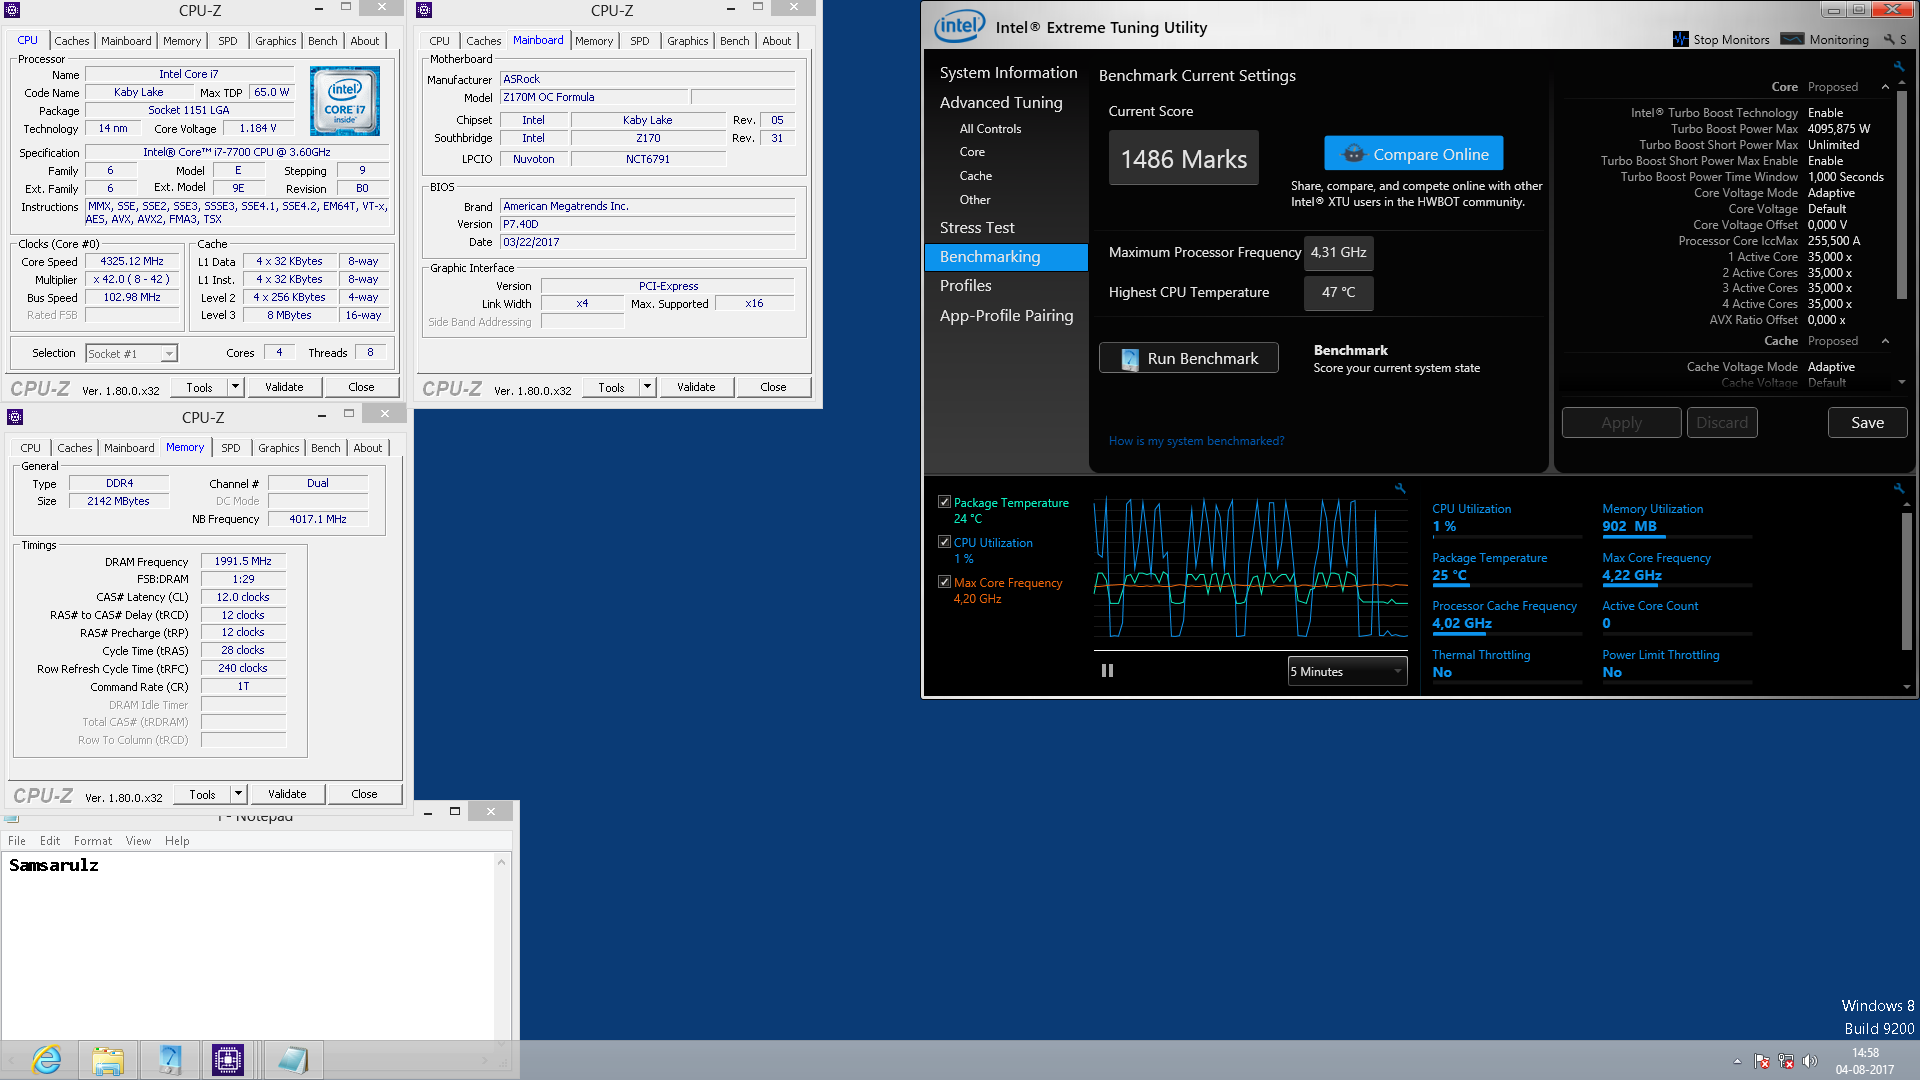This screenshot has height=1080, width=1920.
Task: Open the 5 Minutes time range dropdown
Action: (1347, 671)
